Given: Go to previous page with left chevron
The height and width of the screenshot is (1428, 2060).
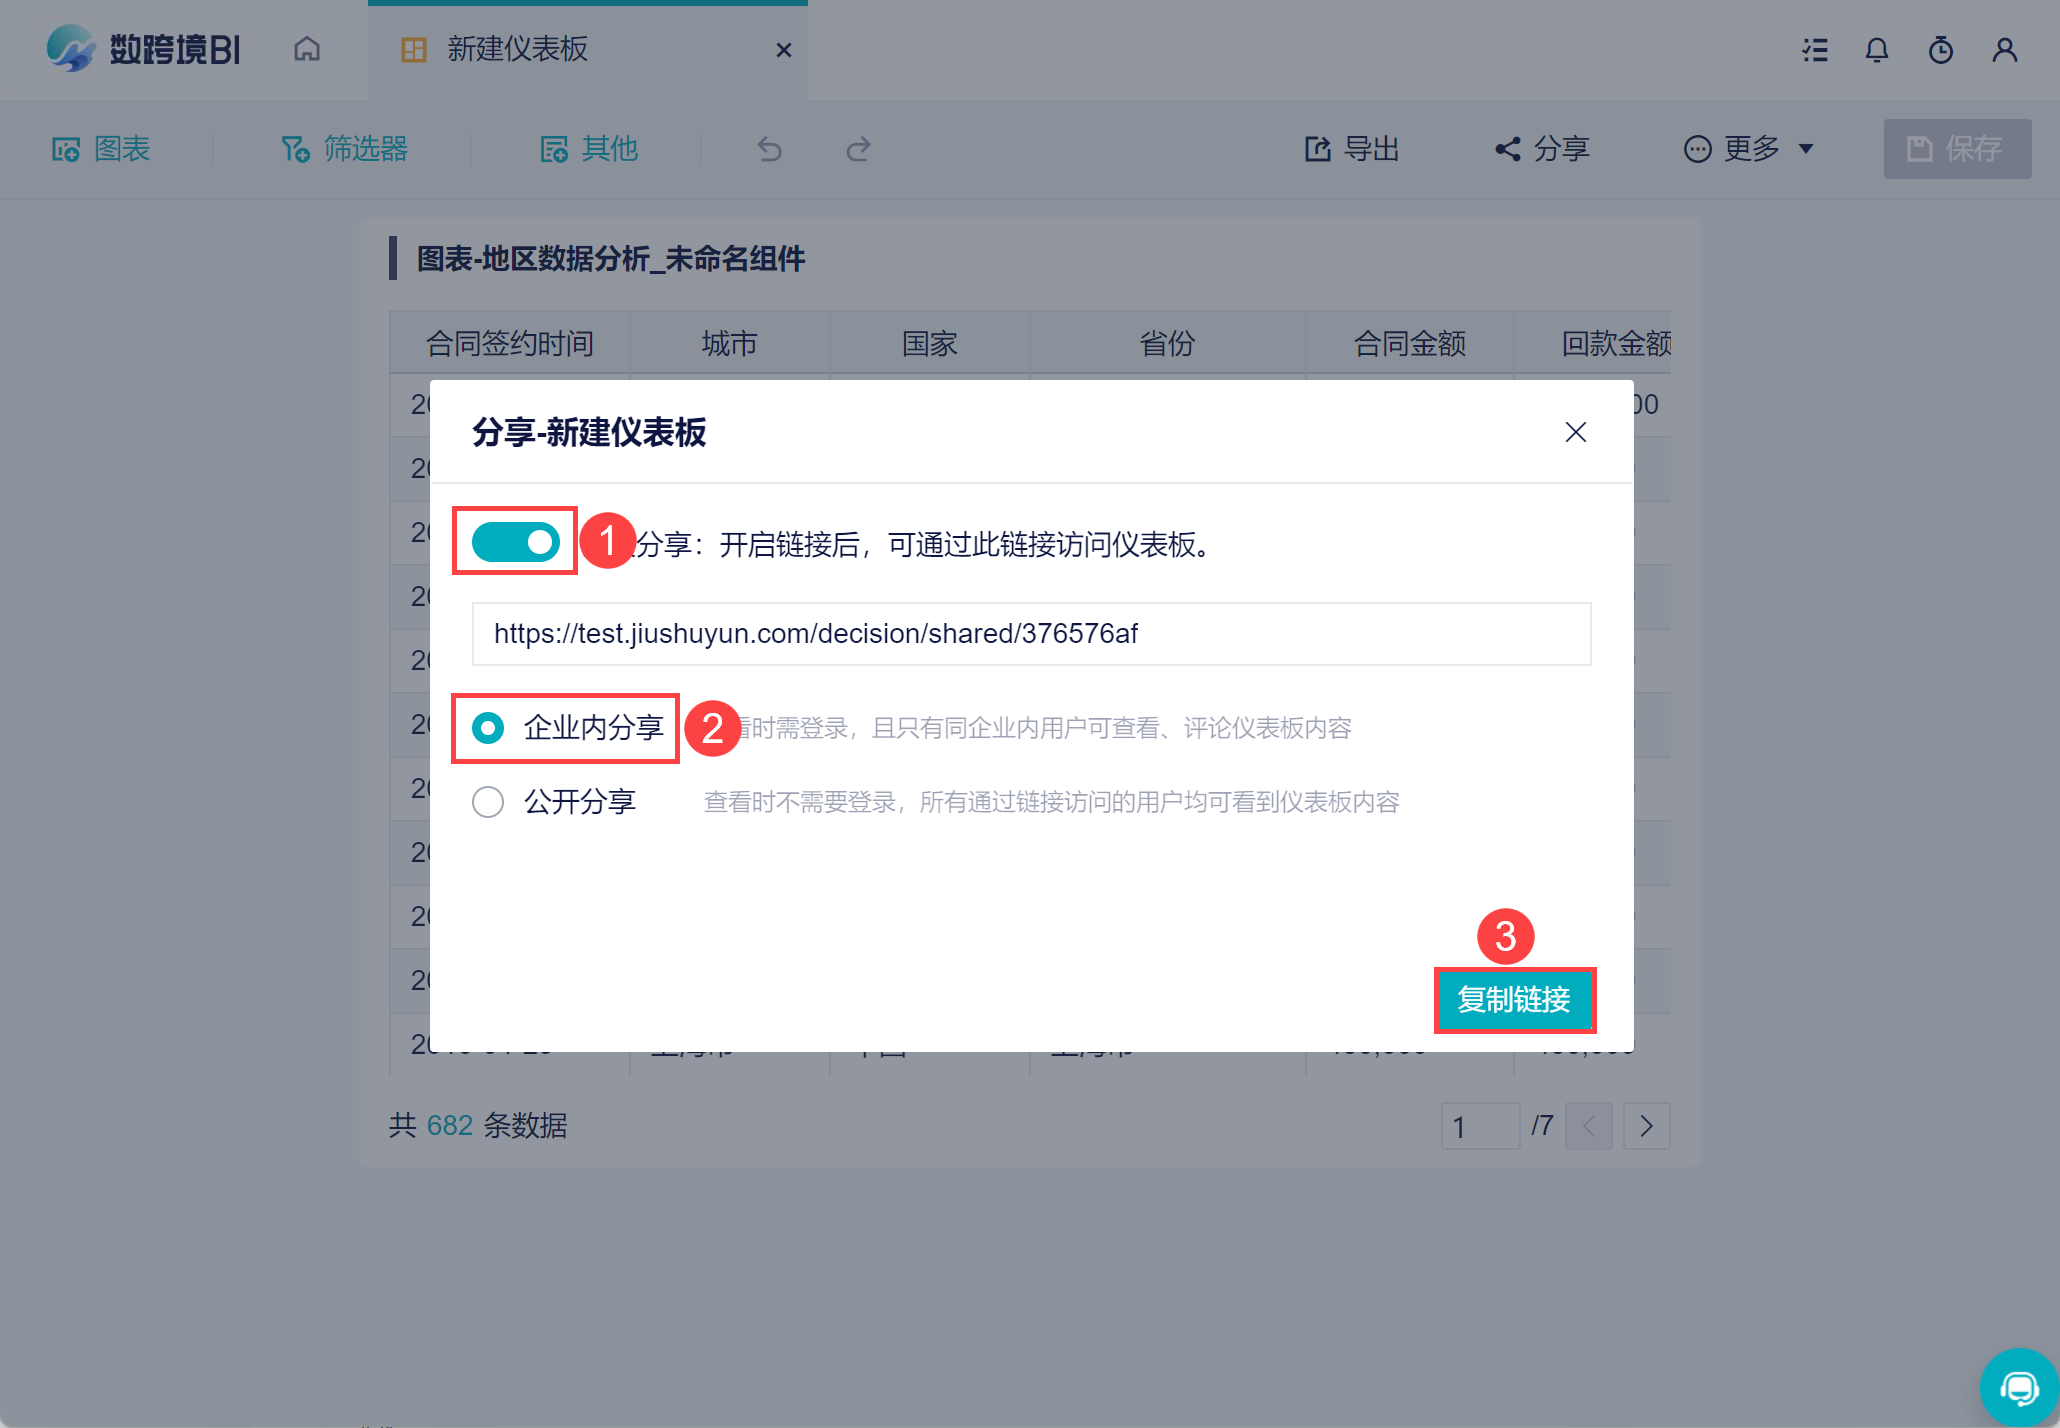Looking at the screenshot, I should click(x=1588, y=1127).
